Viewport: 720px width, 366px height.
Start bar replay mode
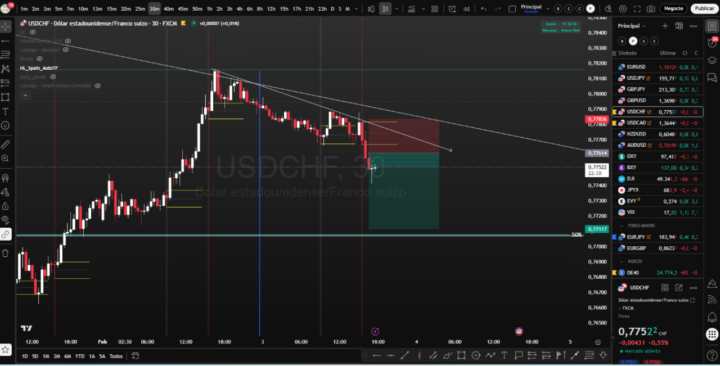click(x=467, y=9)
